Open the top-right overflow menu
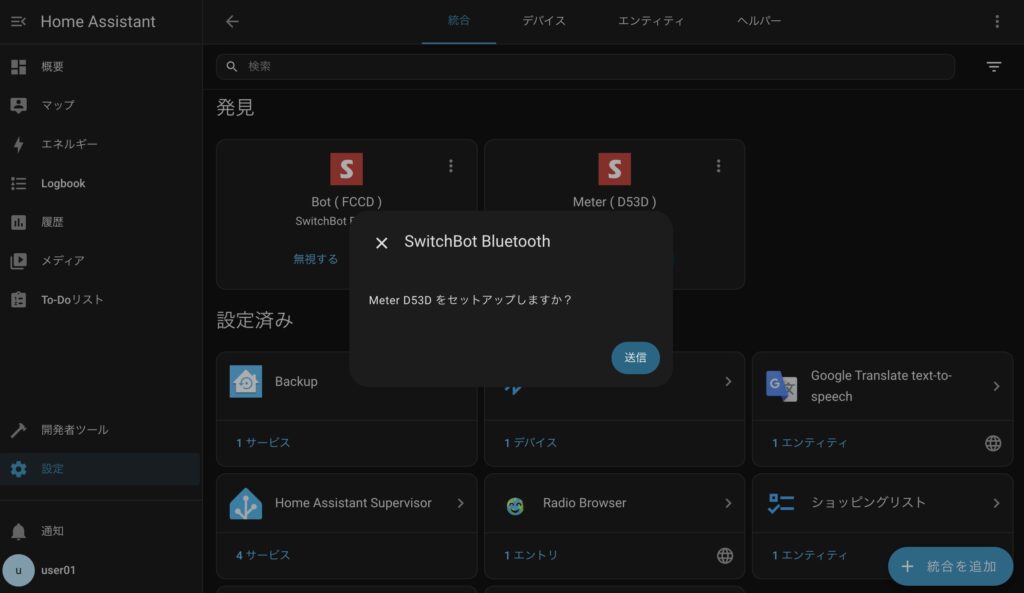 [997, 22]
